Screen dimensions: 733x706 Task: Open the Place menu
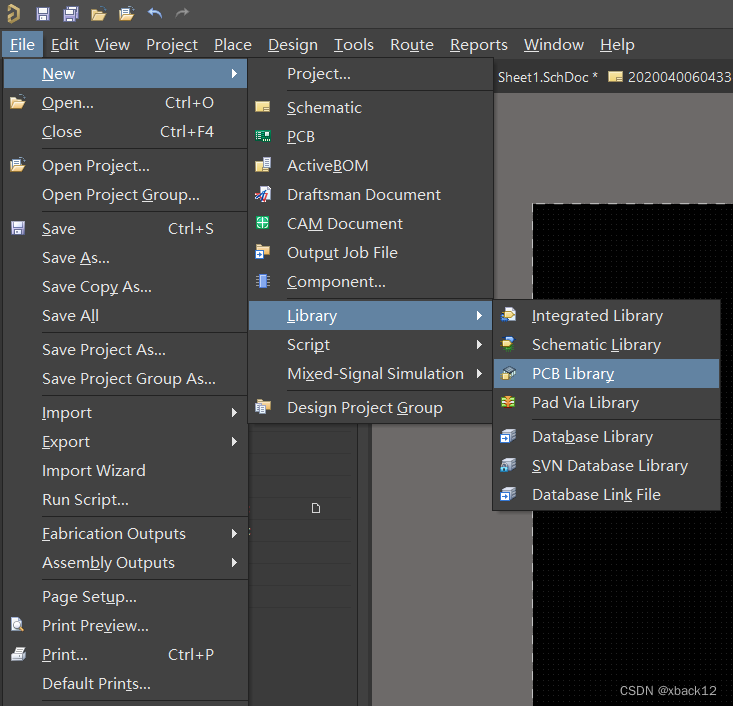[x=233, y=45]
